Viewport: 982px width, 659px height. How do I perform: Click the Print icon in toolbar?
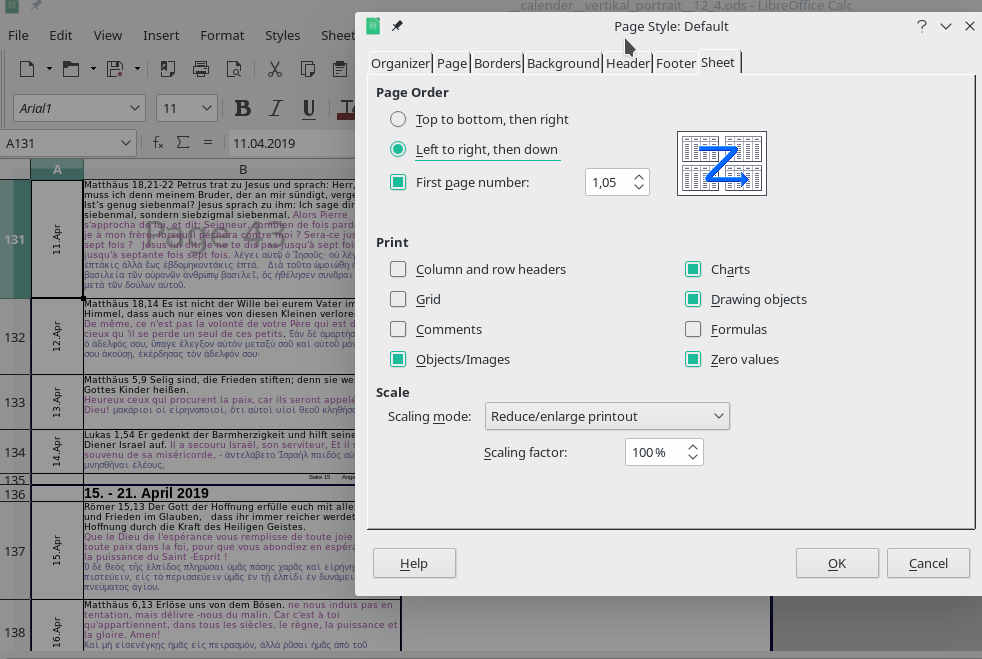[x=201, y=69]
